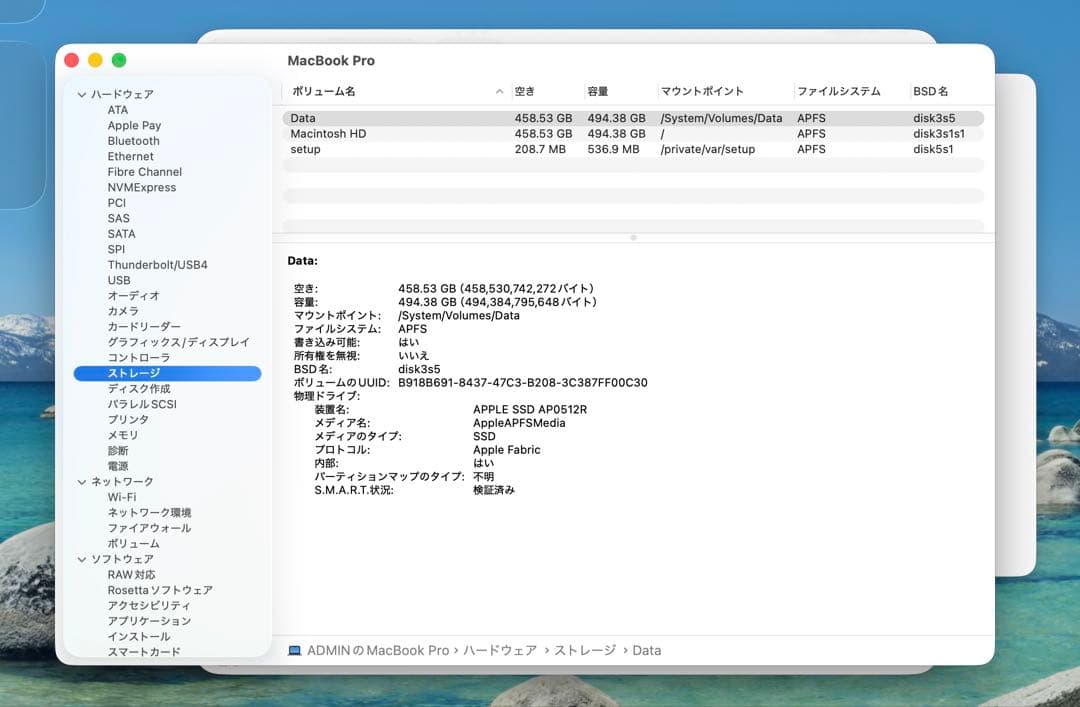Select SPI in sidebar
1080x707 pixels.
(x=116, y=249)
